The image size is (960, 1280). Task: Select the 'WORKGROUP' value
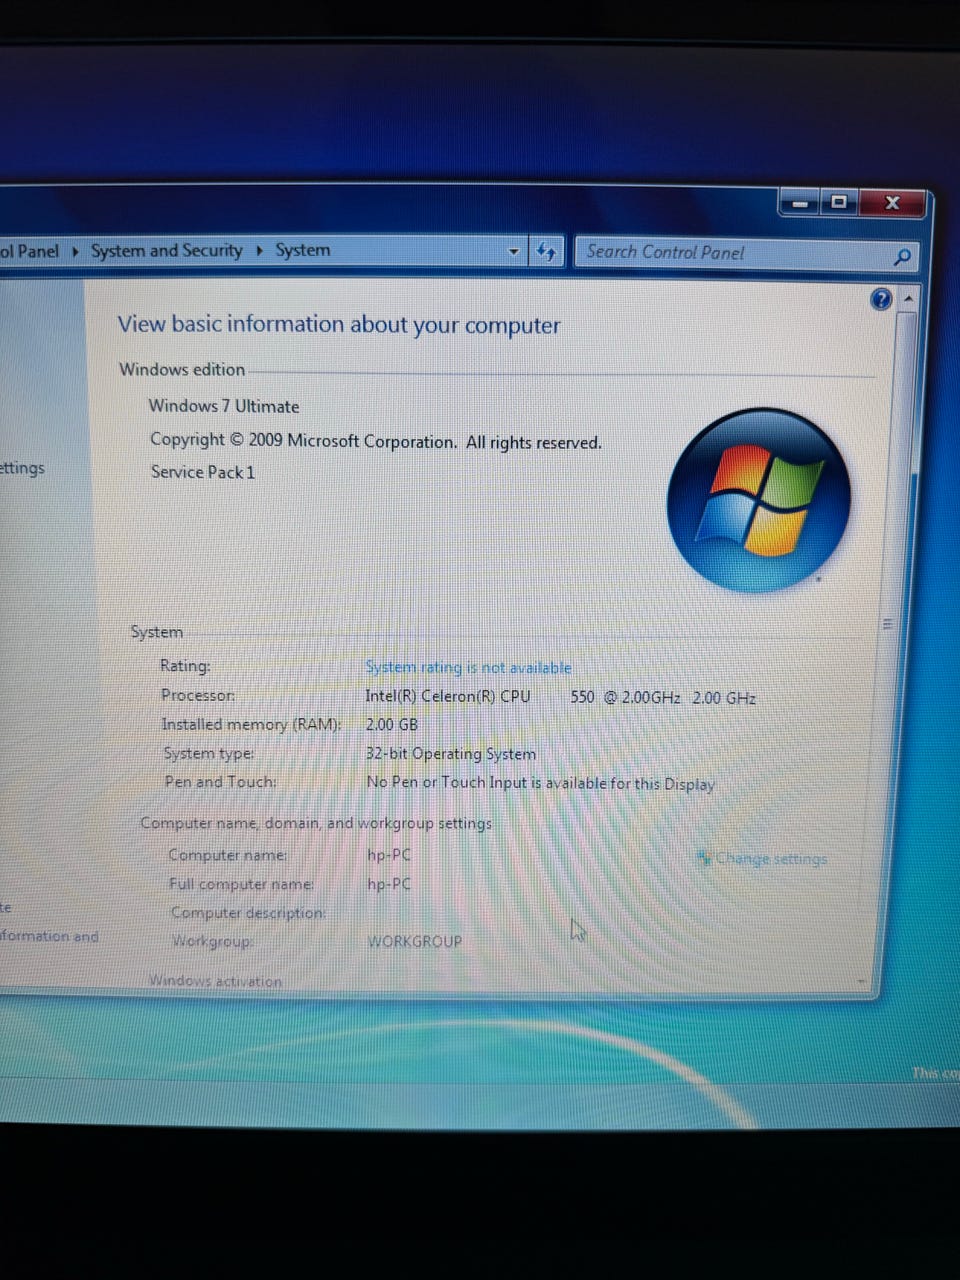click(x=415, y=941)
